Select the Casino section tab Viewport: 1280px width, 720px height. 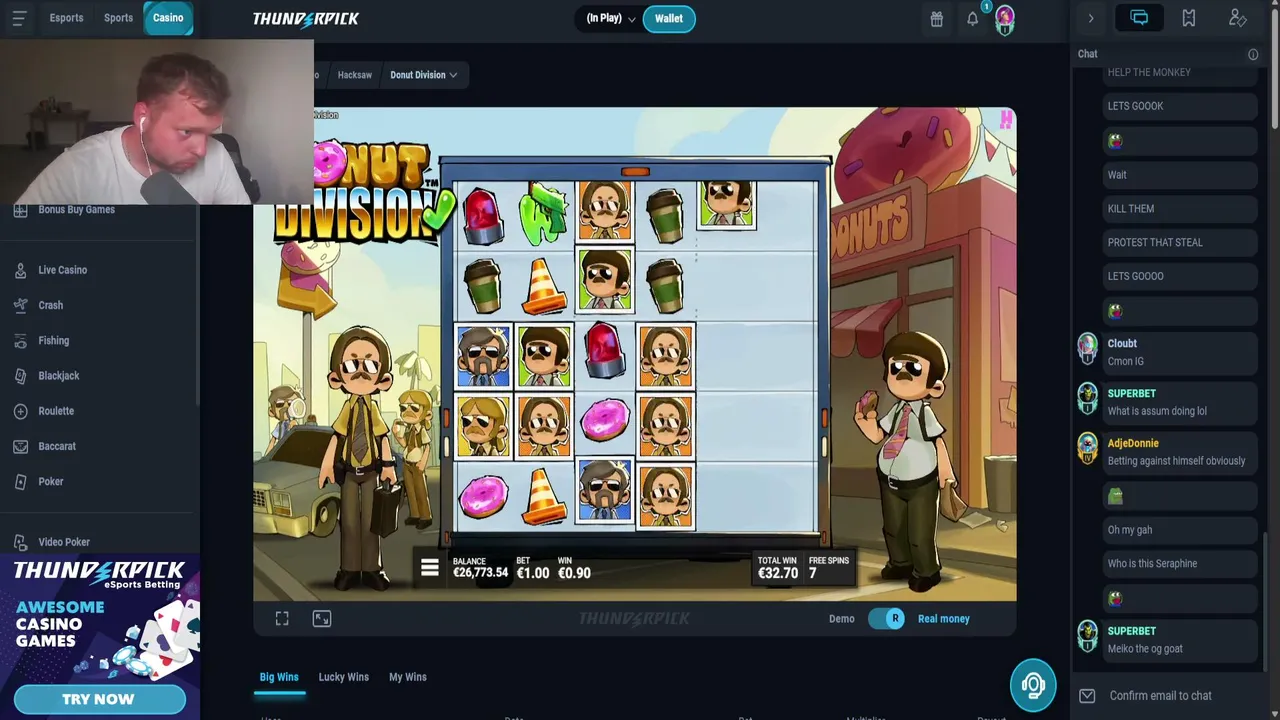(168, 18)
